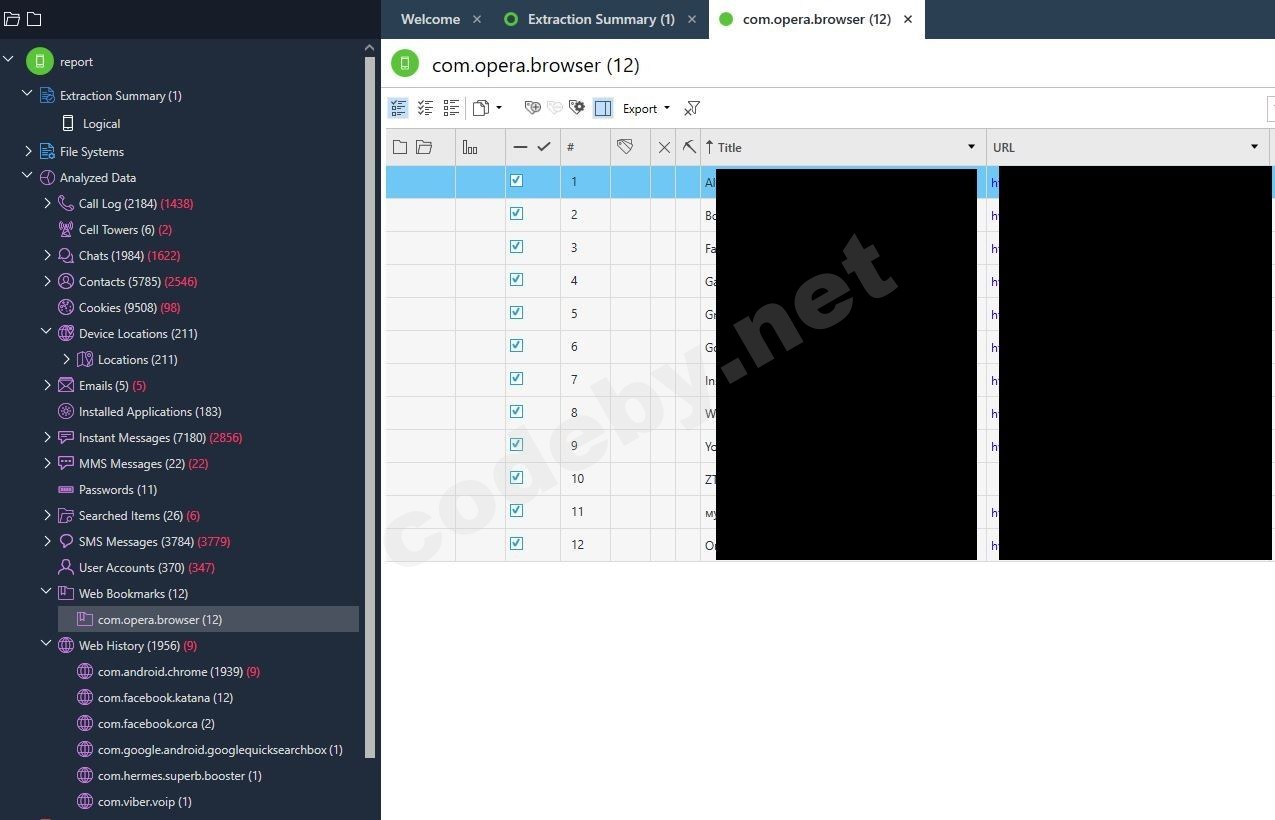Screen dimensions: 1275x820
Task: Select com.viber.voip (1) in tree
Action: tap(145, 802)
